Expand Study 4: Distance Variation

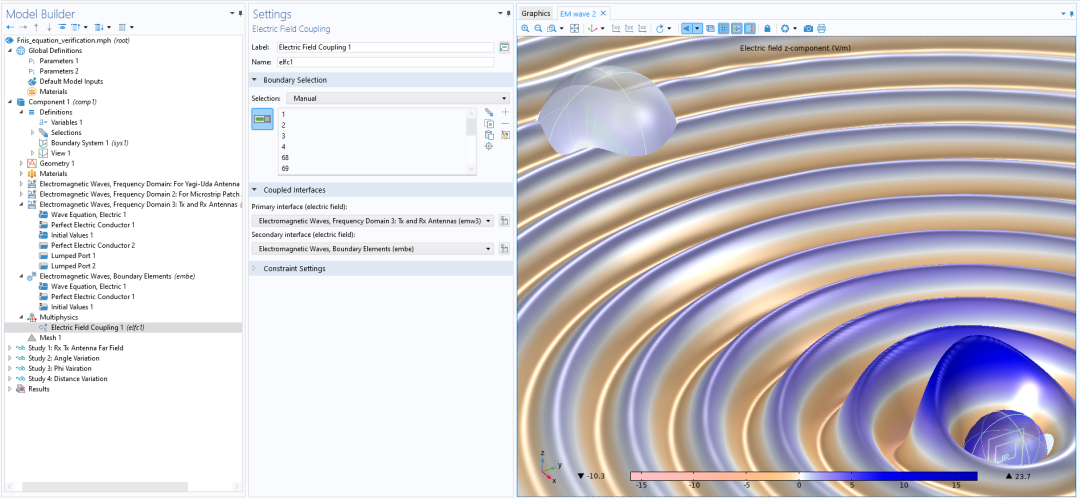point(10,378)
